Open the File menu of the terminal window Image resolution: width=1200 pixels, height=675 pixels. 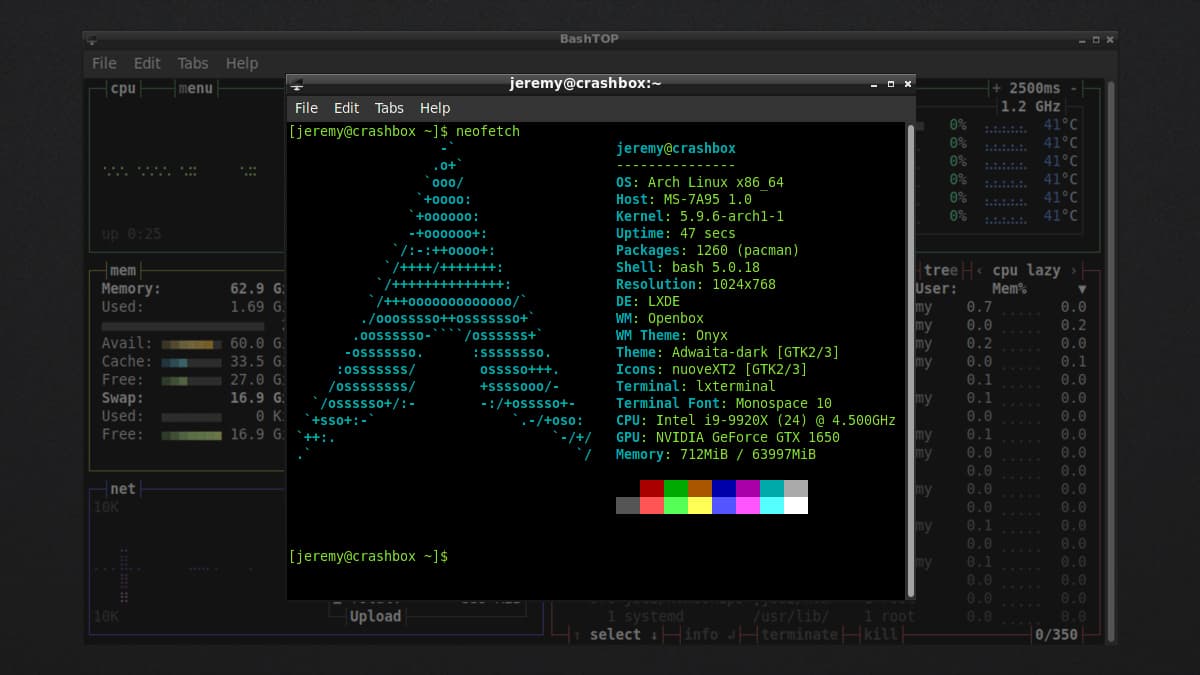[306, 108]
